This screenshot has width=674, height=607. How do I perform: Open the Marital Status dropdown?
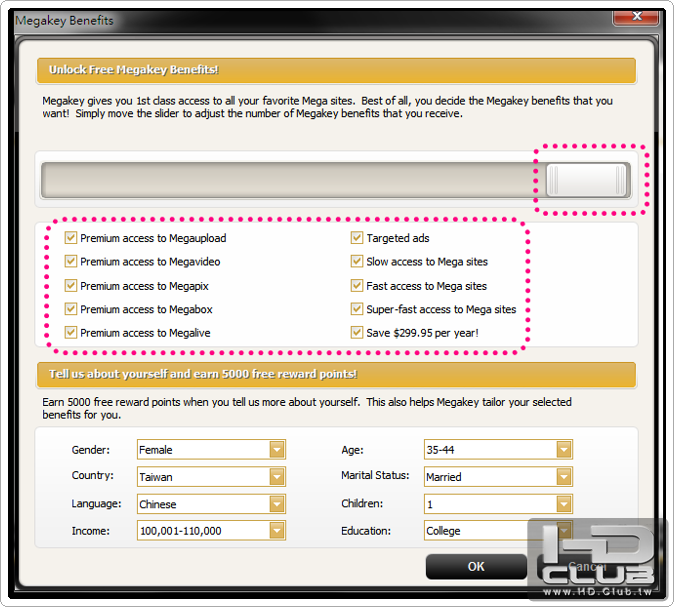coord(498,477)
